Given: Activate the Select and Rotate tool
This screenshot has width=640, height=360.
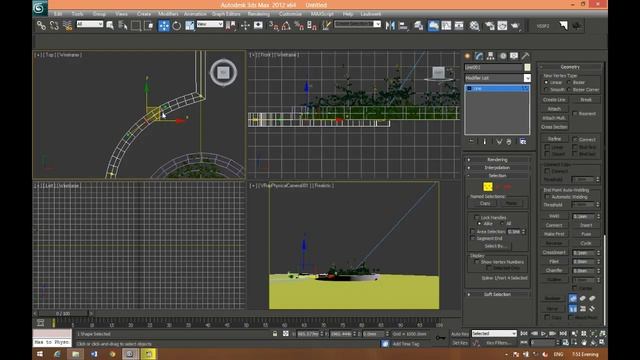Looking at the screenshot, I should point(177,26).
